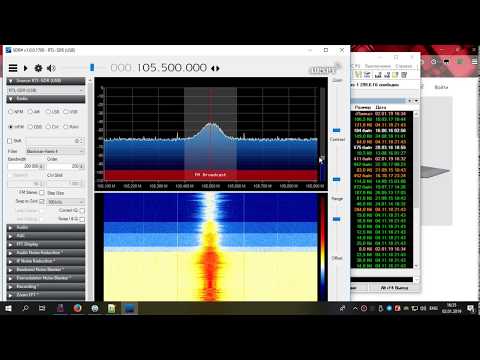Open the notification center icon
This screenshot has height=360, width=480.
(x=471, y=308)
